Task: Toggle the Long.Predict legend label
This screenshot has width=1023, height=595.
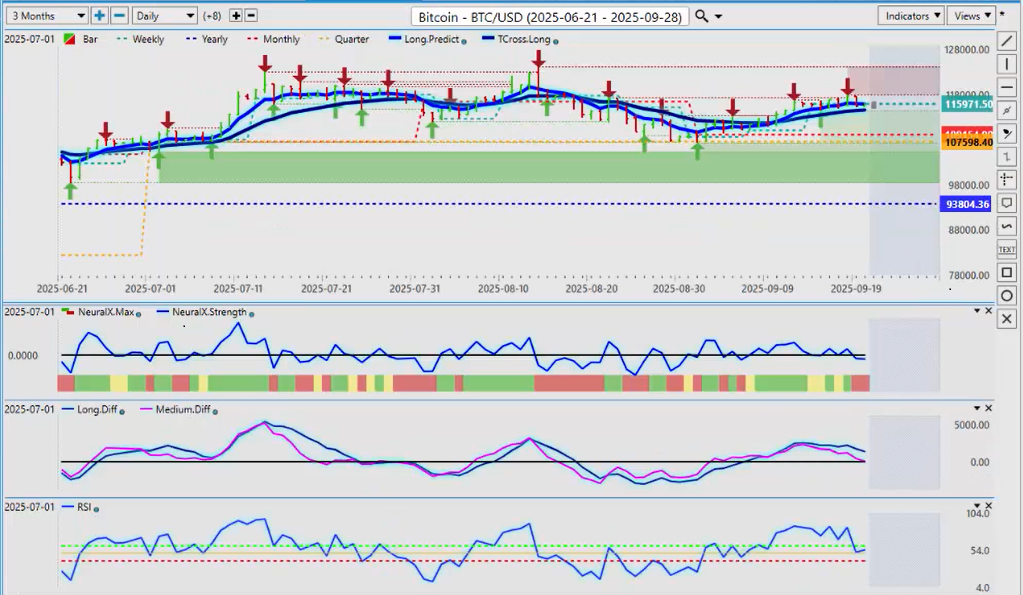Action: [x=431, y=39]
